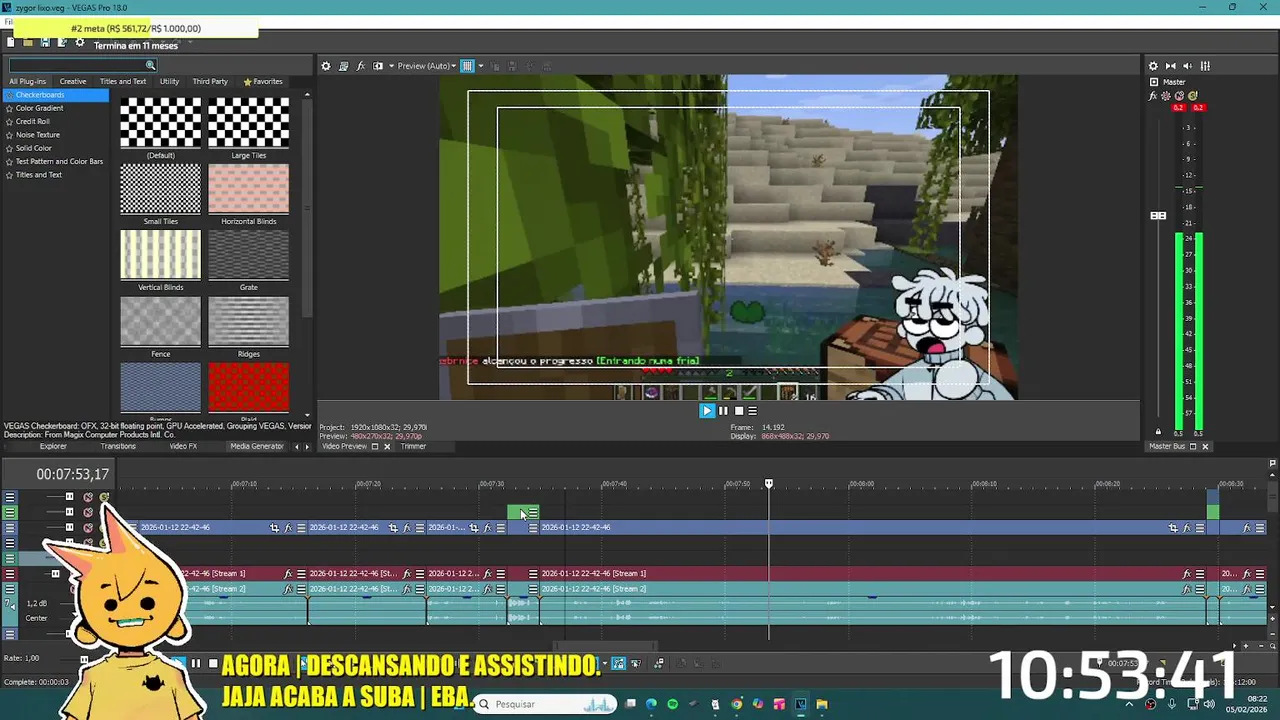Choose the Horizontal Blinds preset thumbnail
Image resolution: width=1280 pixels, height=720 pixels.
pyautogui.click(x=248, y=189)
